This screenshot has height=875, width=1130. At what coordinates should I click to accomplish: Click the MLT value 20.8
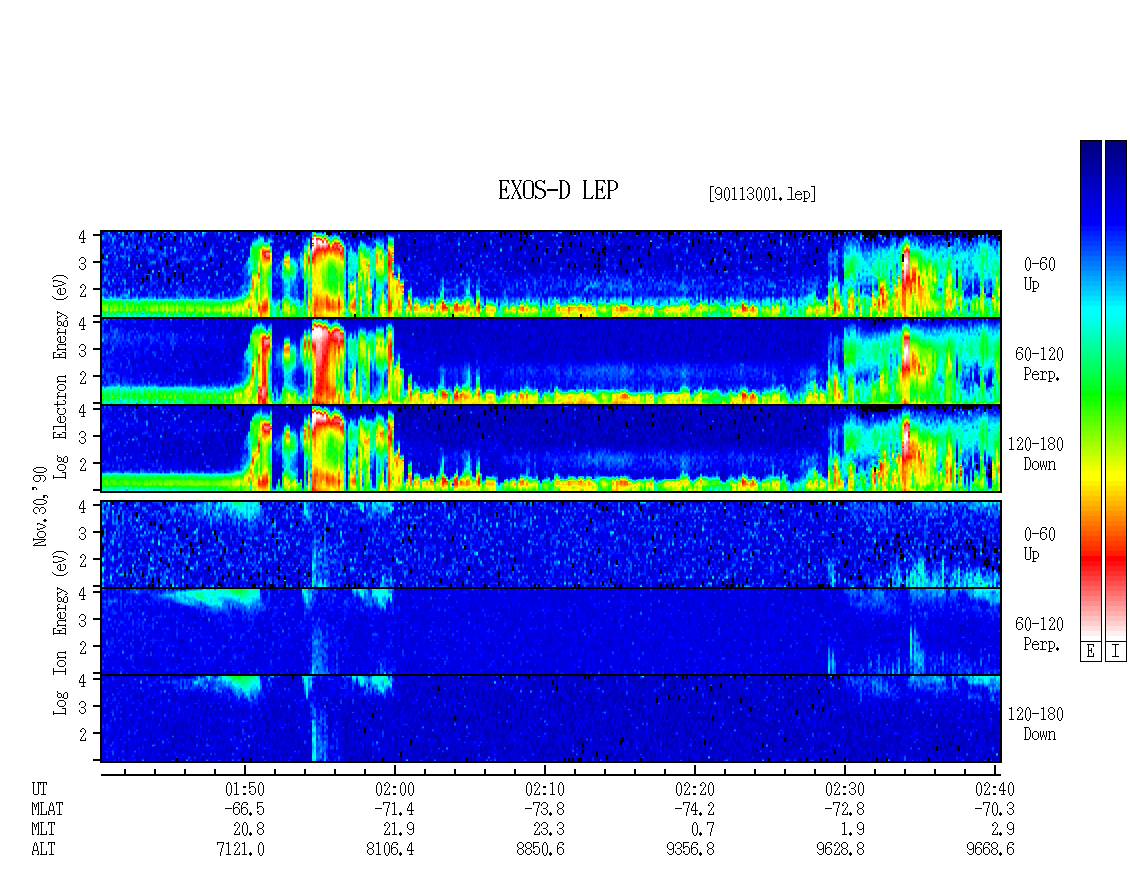click(249, 830)
